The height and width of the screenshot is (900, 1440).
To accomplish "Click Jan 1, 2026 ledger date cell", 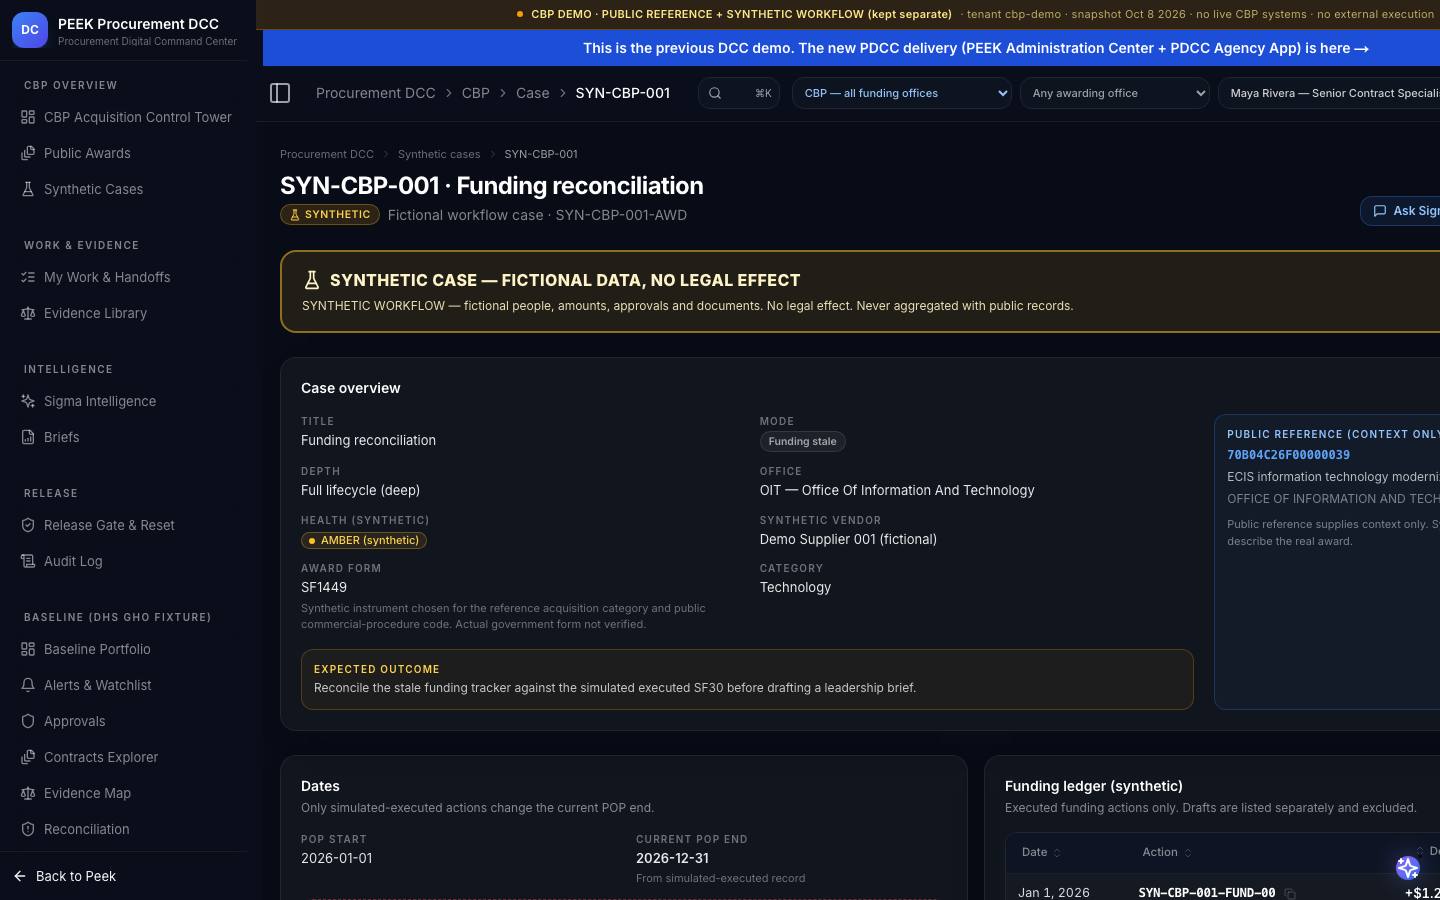I will (x=1054, y=892).
